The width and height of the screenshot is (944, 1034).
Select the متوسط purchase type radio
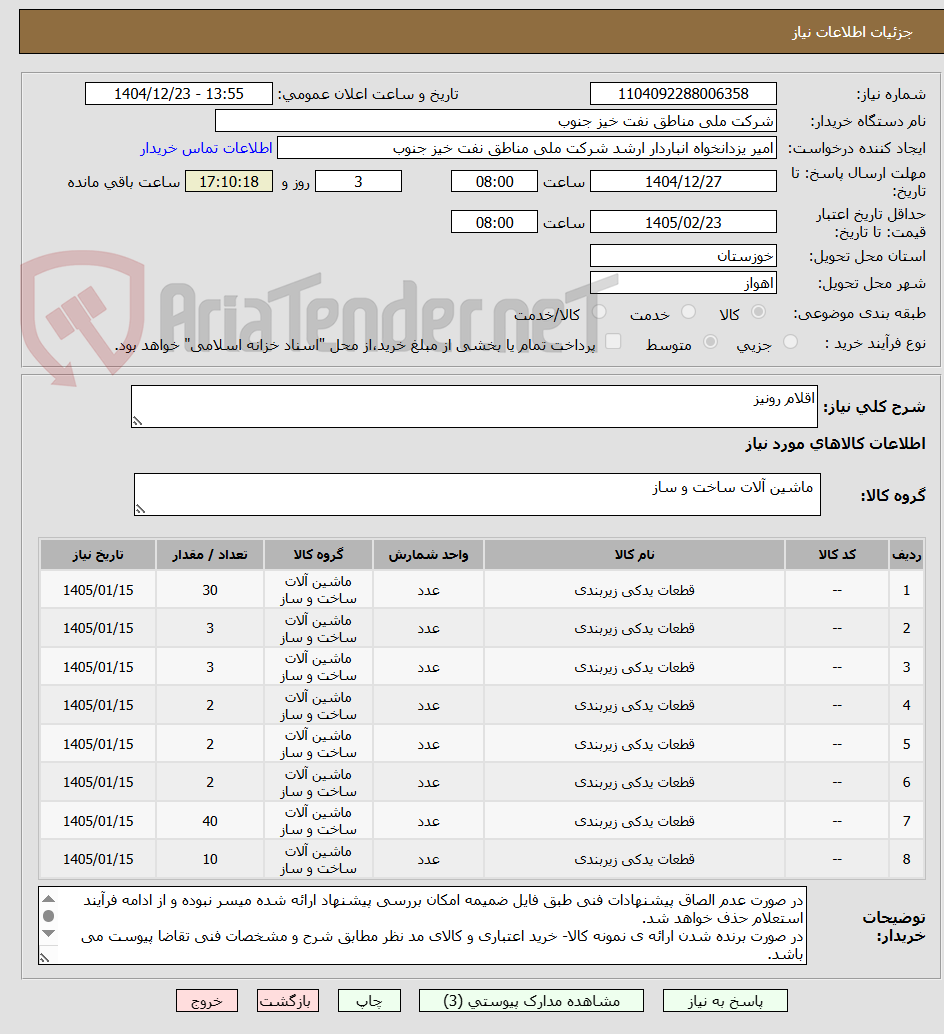pyautogui.click(x=711, y=342)
